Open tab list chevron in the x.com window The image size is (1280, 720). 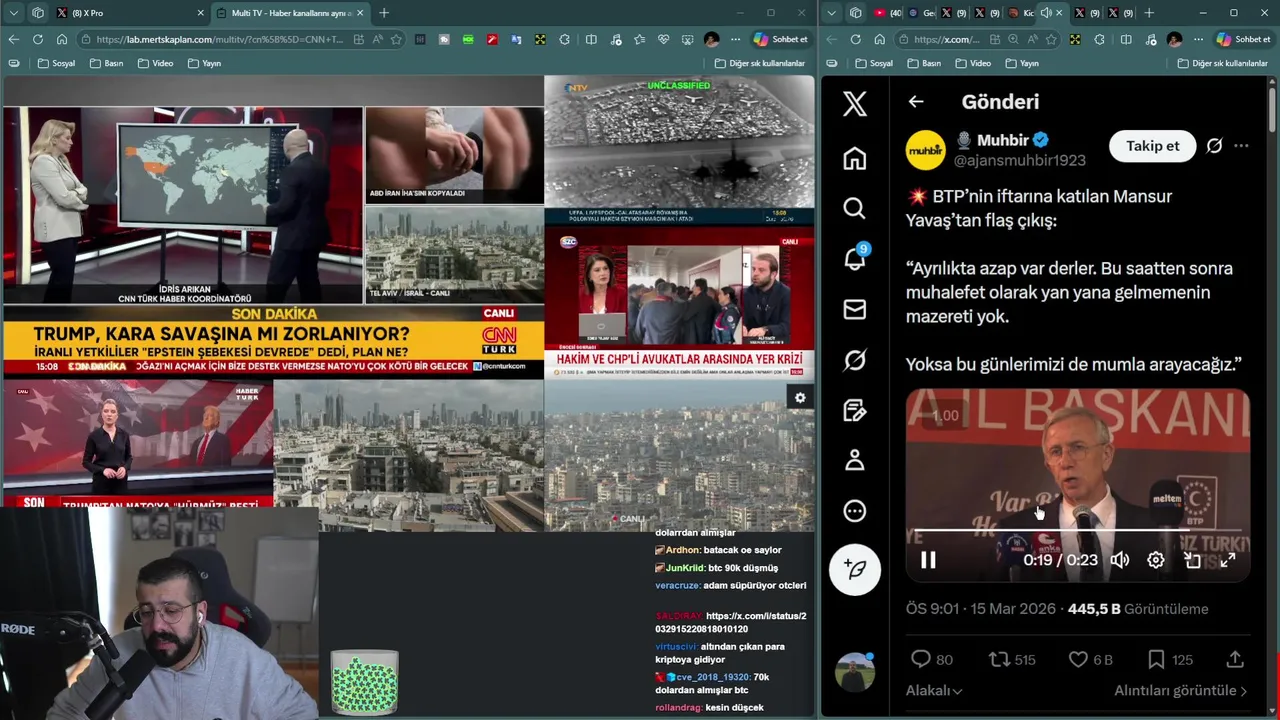point(831,13)
